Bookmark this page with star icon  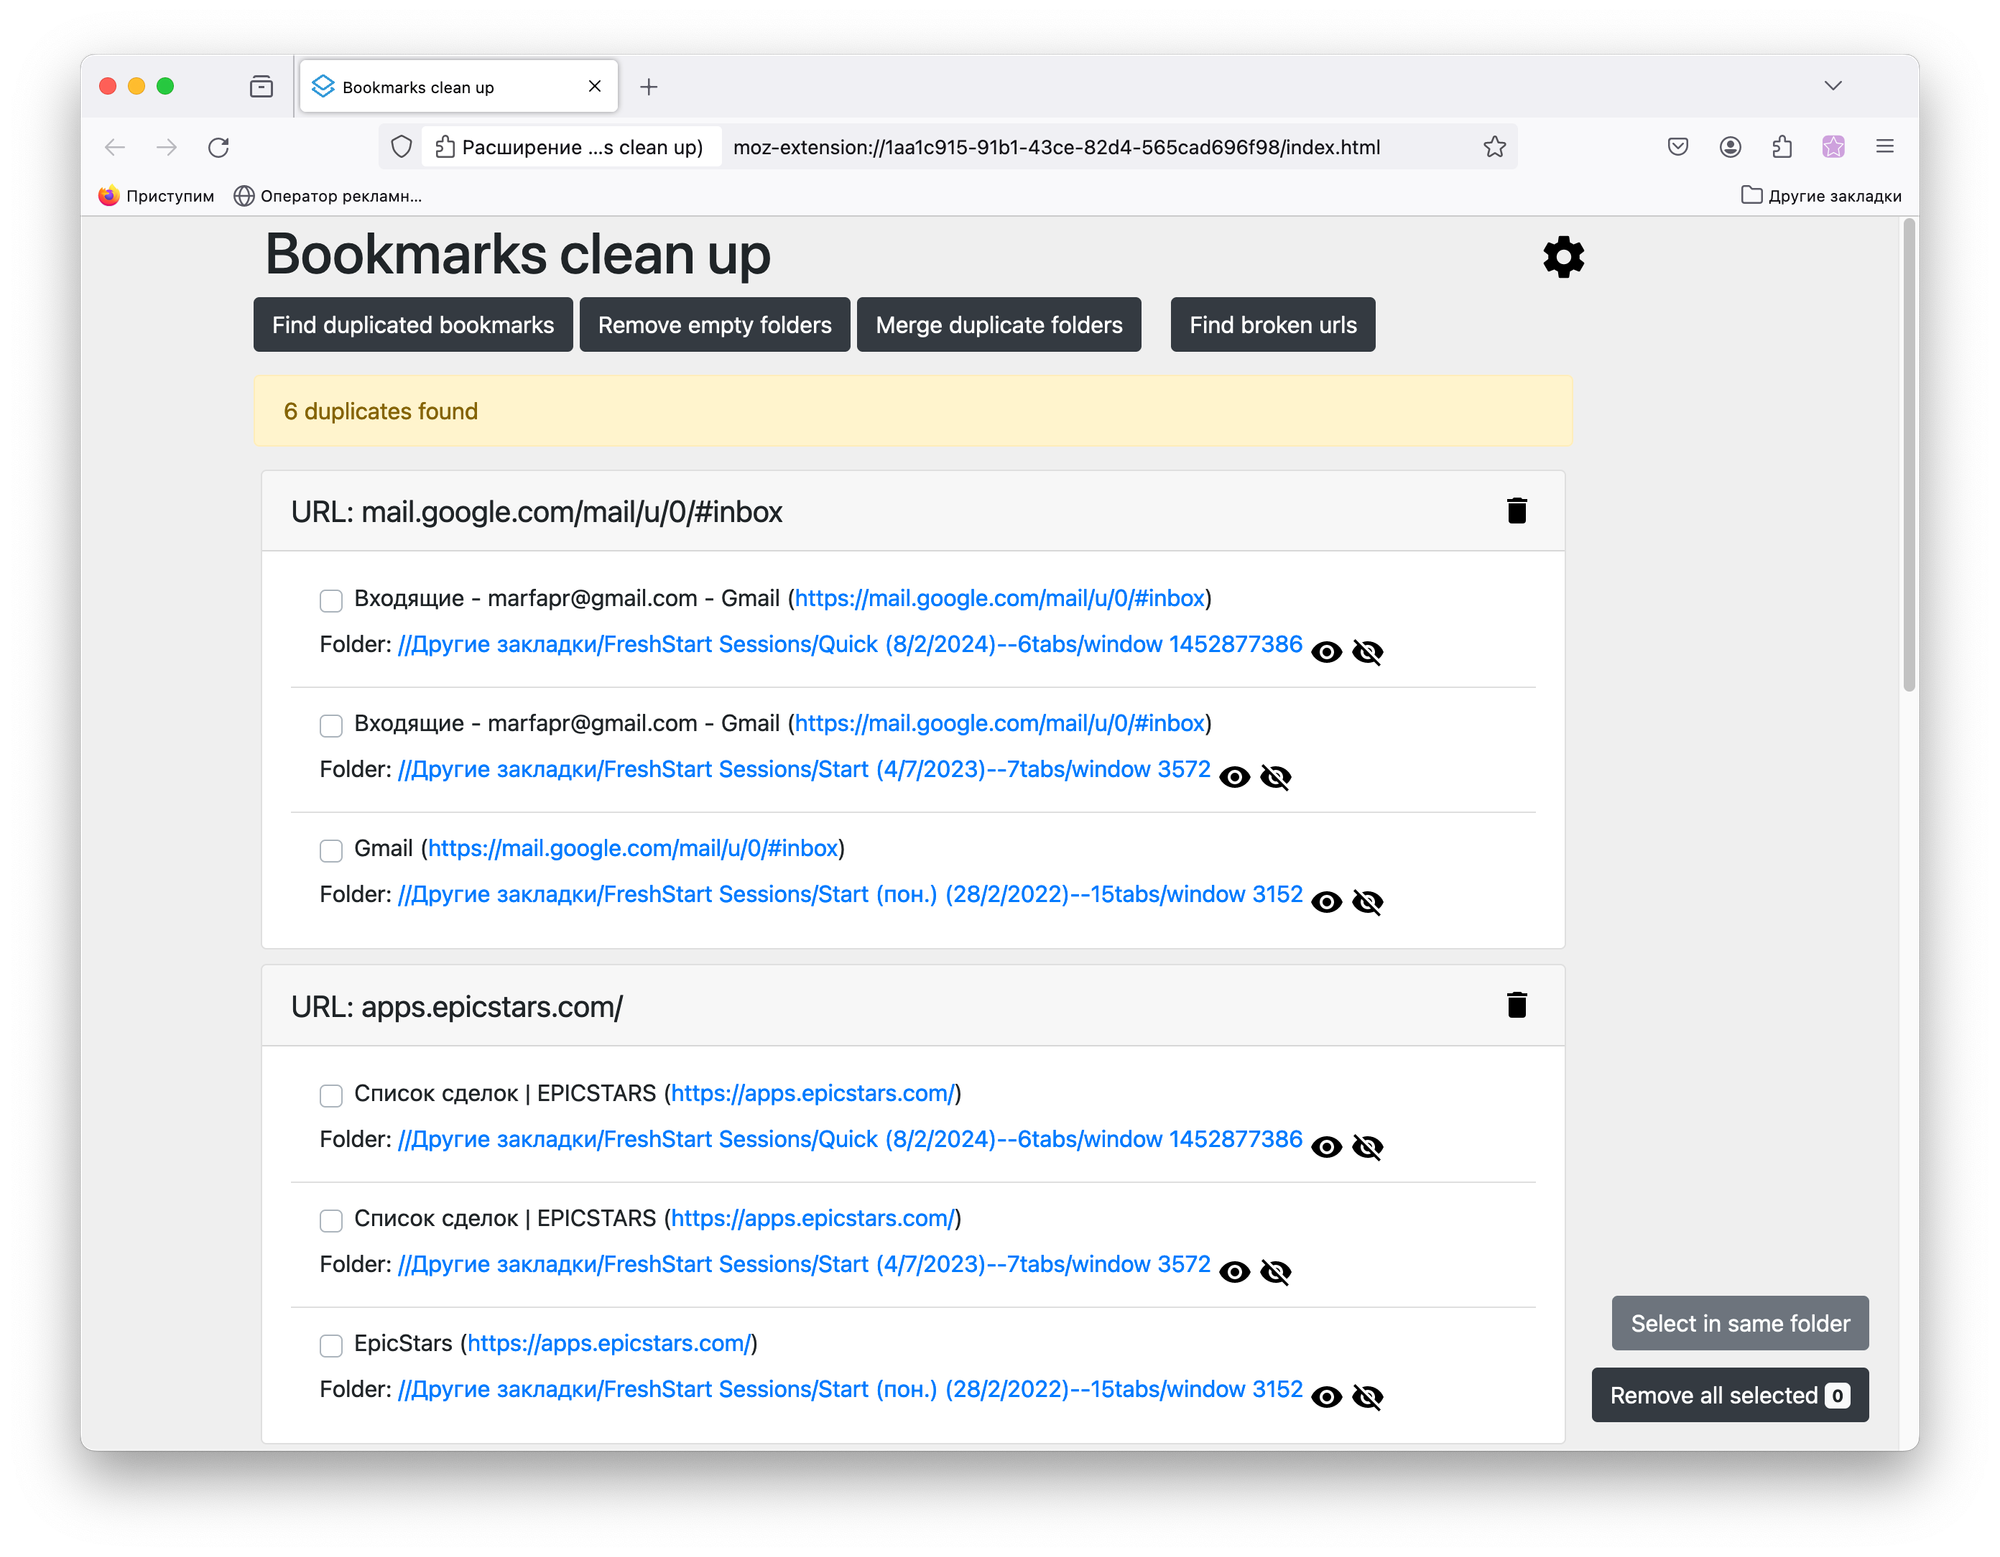[x=1494, y=147]
